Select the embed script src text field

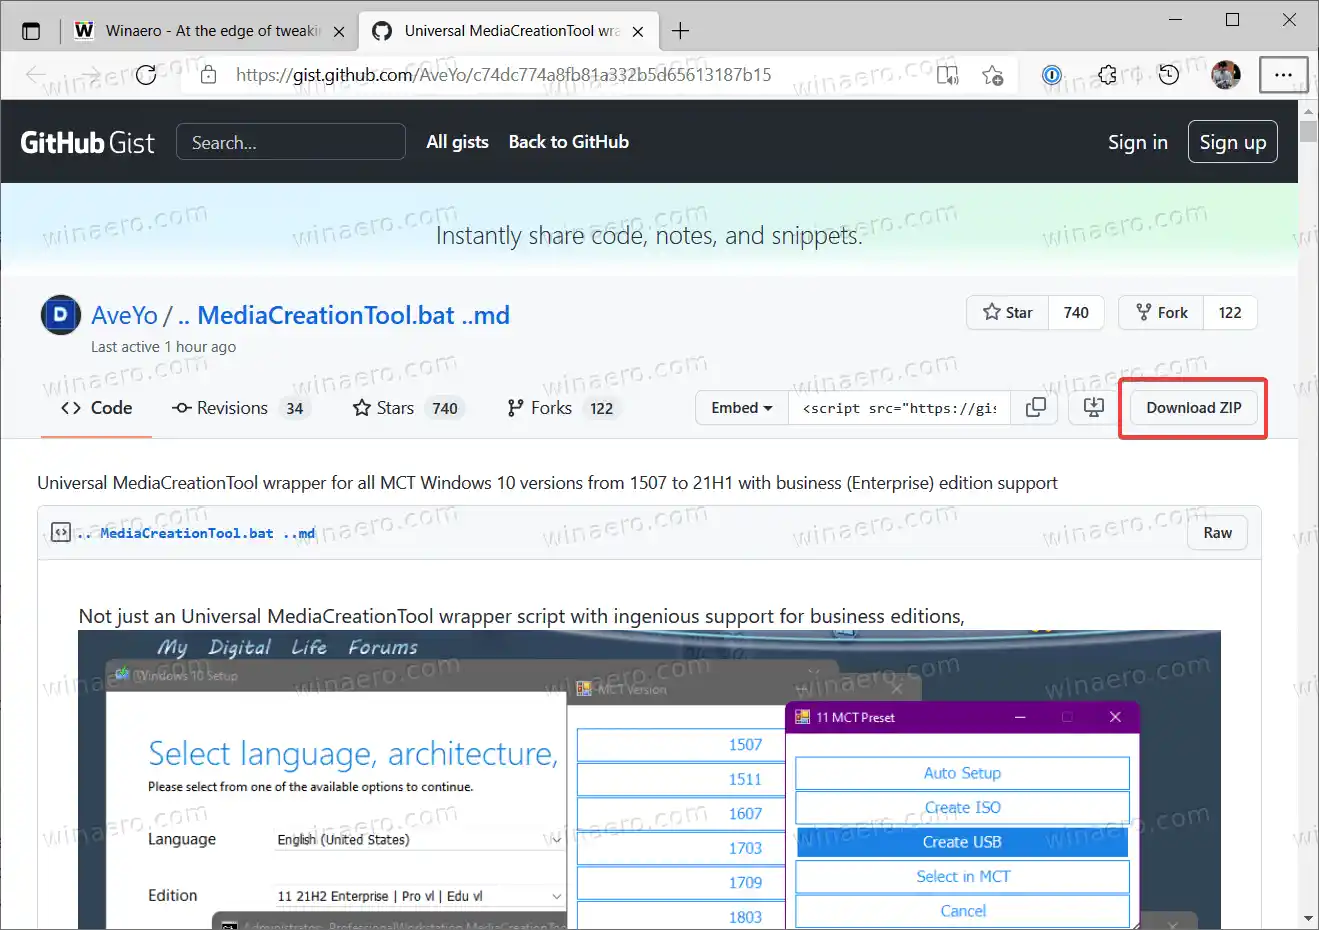point(900,408)
